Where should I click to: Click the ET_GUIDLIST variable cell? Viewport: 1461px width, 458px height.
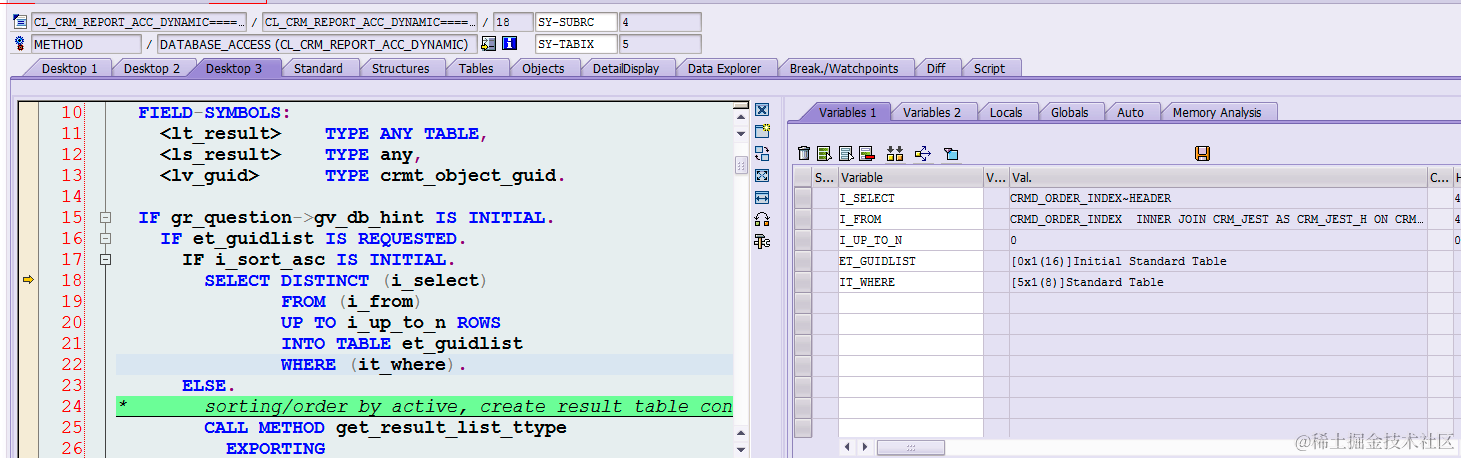click(910, 261)
